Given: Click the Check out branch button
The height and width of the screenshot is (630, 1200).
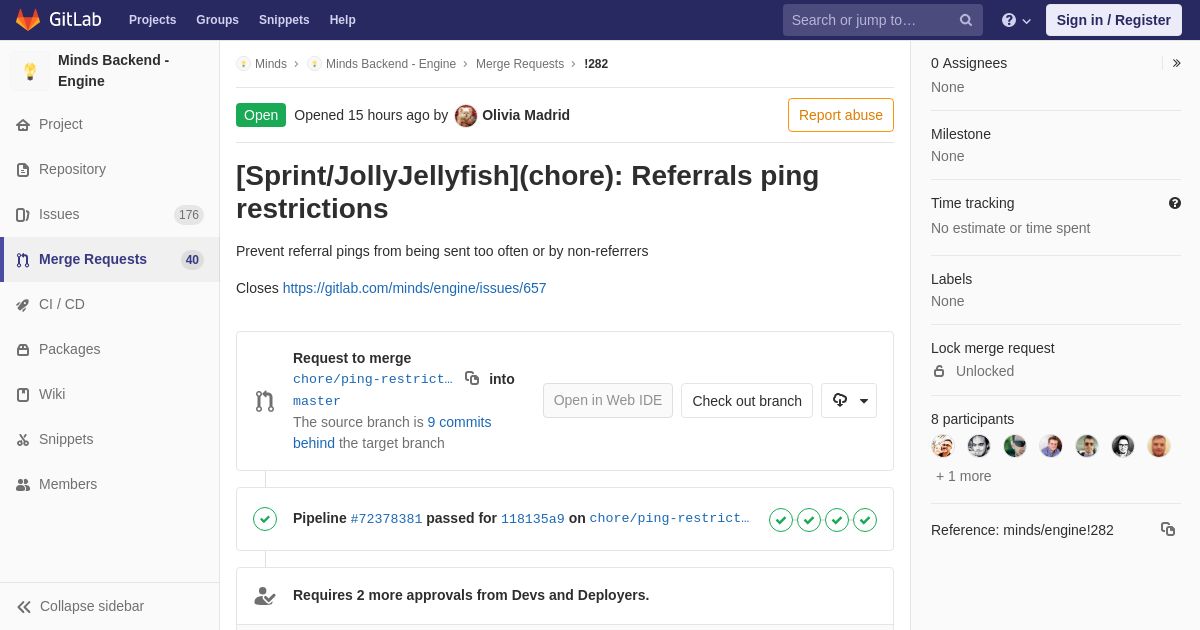Looking at the screenshot, I should coord(747,400).
